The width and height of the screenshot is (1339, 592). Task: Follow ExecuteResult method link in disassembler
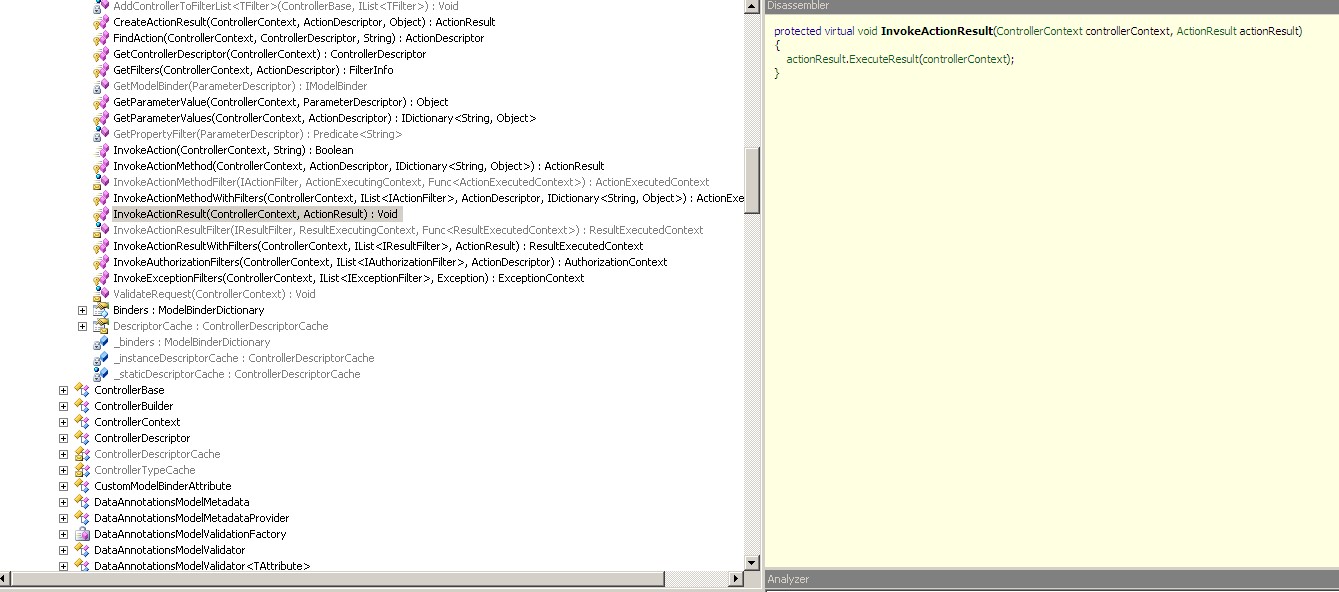point(883,59)
